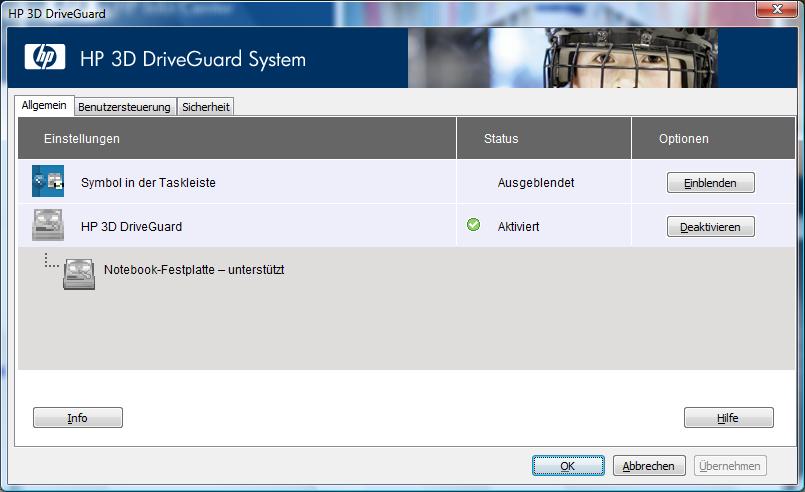The width and height of the screenshot is (805, 492).
Task: Click the hockey player banner image
Action: (x=563, y=58)
